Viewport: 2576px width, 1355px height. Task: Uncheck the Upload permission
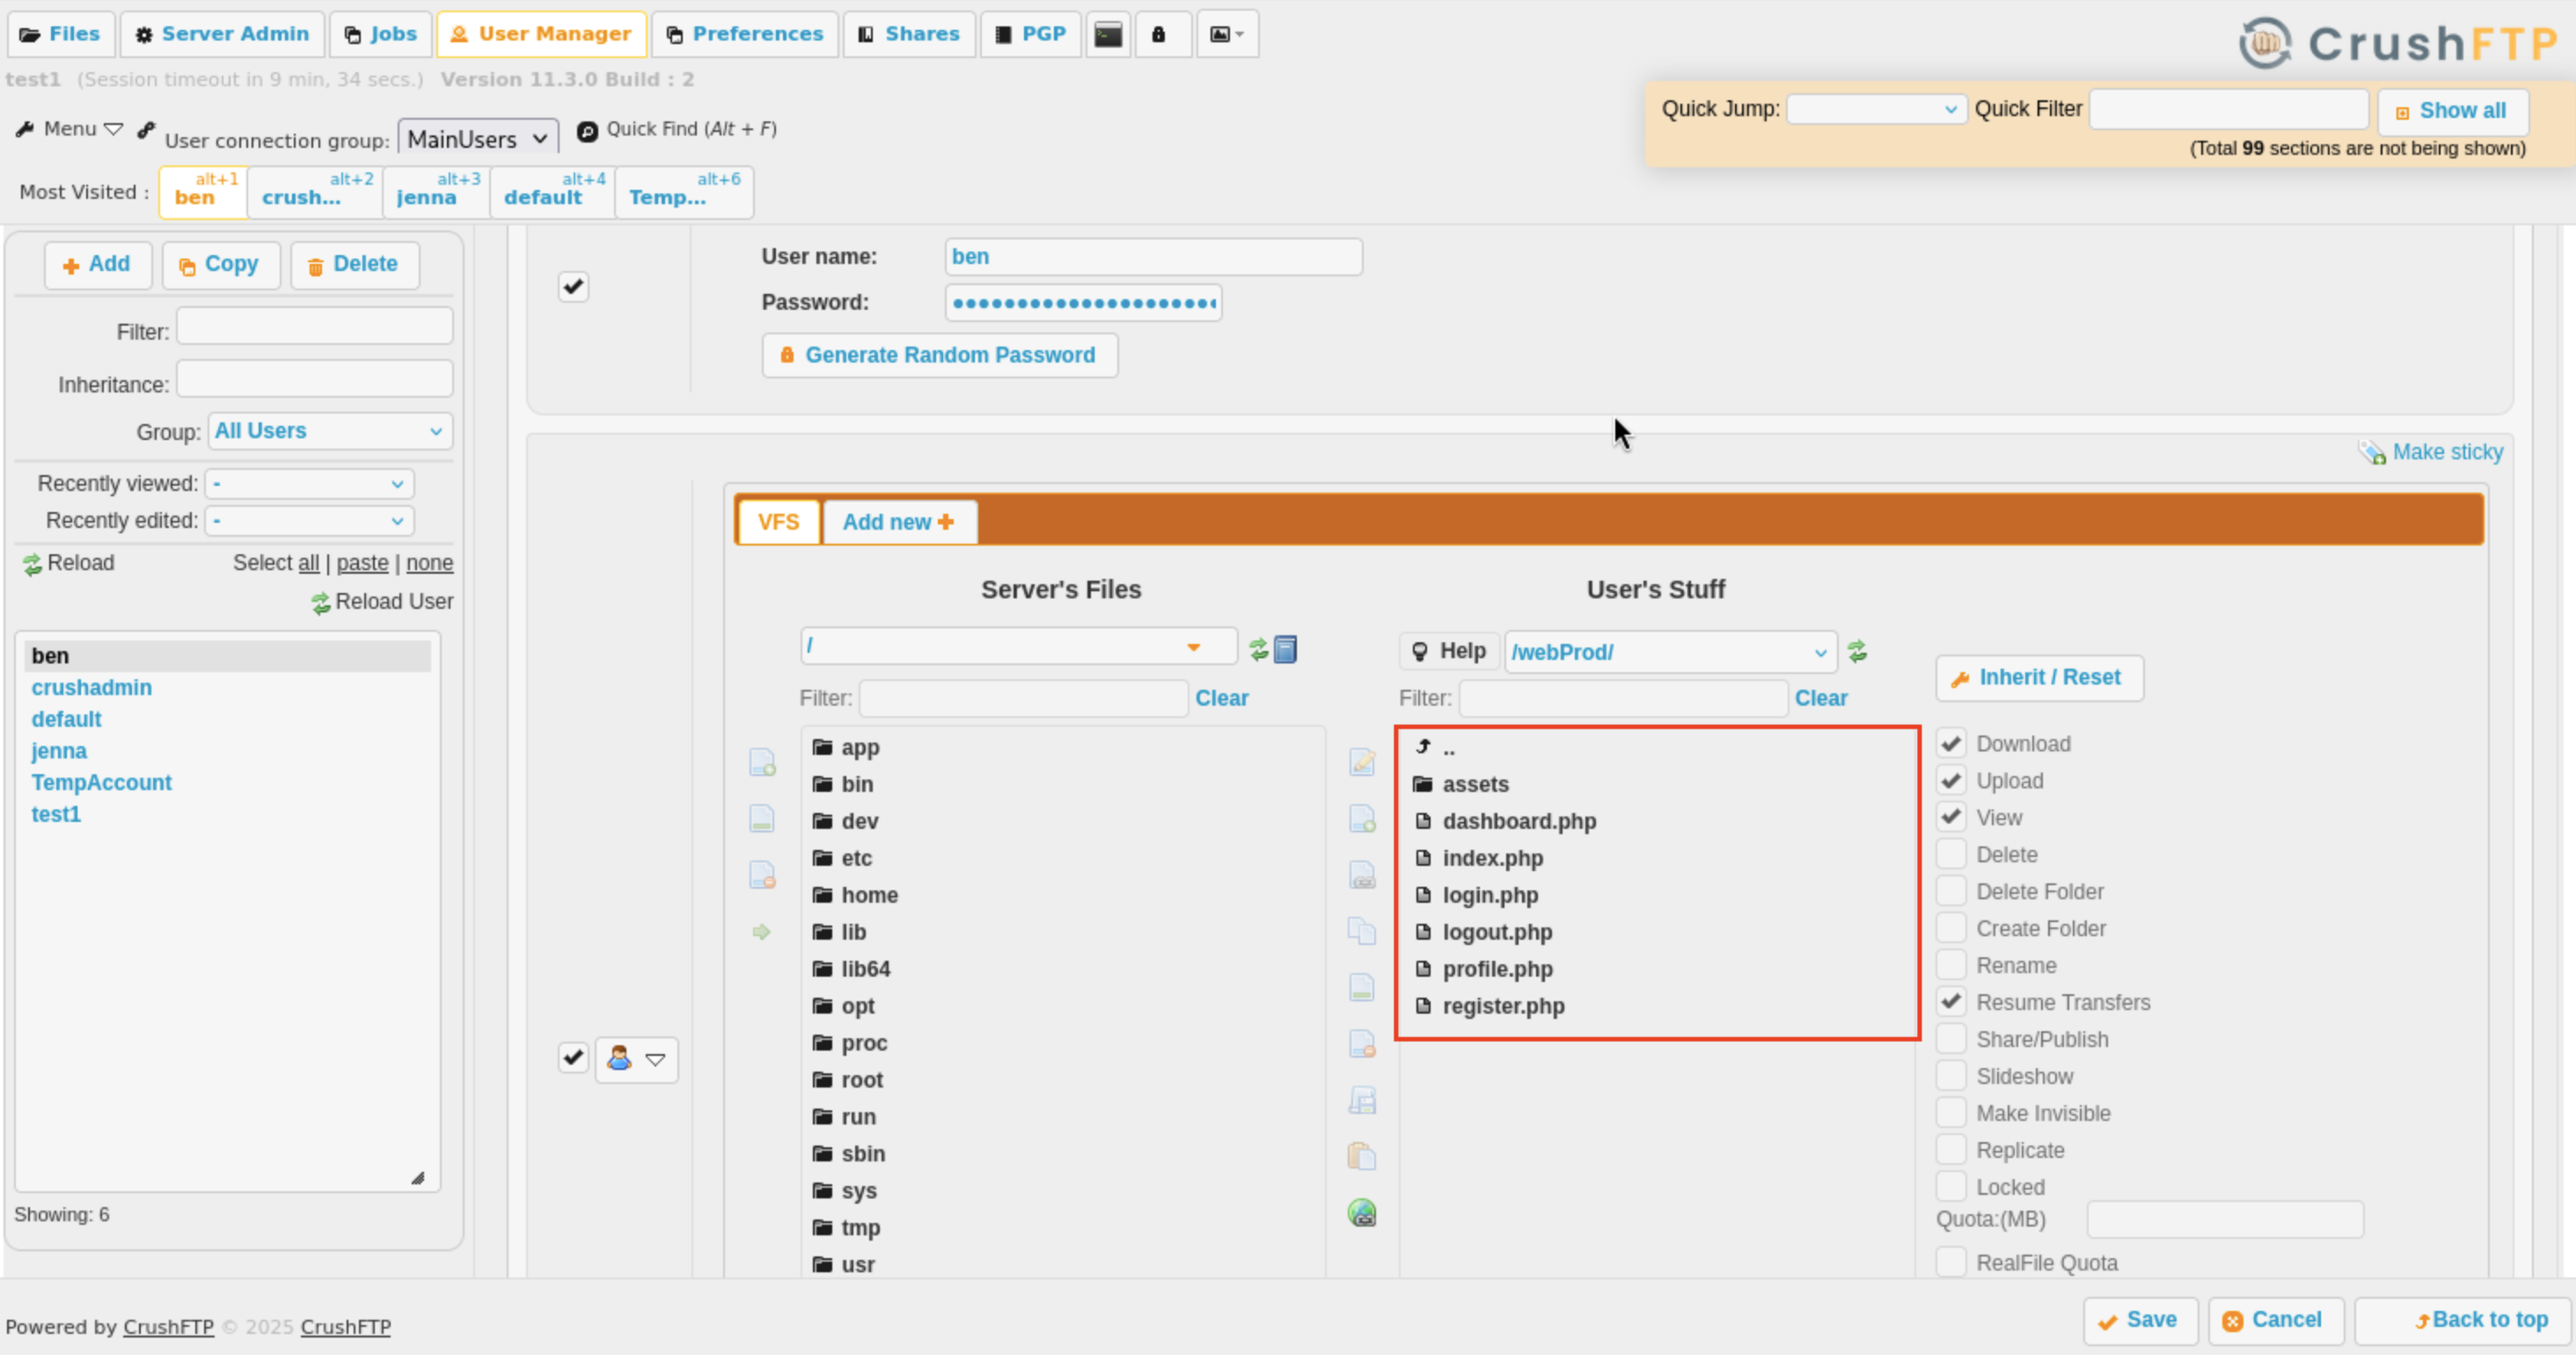1951,780
